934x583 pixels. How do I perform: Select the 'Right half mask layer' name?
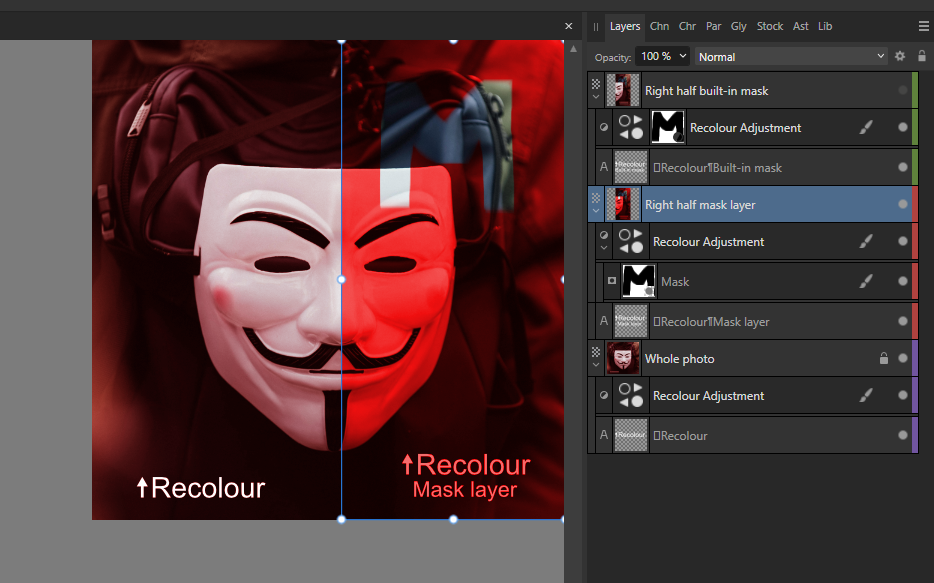point(700,205)
